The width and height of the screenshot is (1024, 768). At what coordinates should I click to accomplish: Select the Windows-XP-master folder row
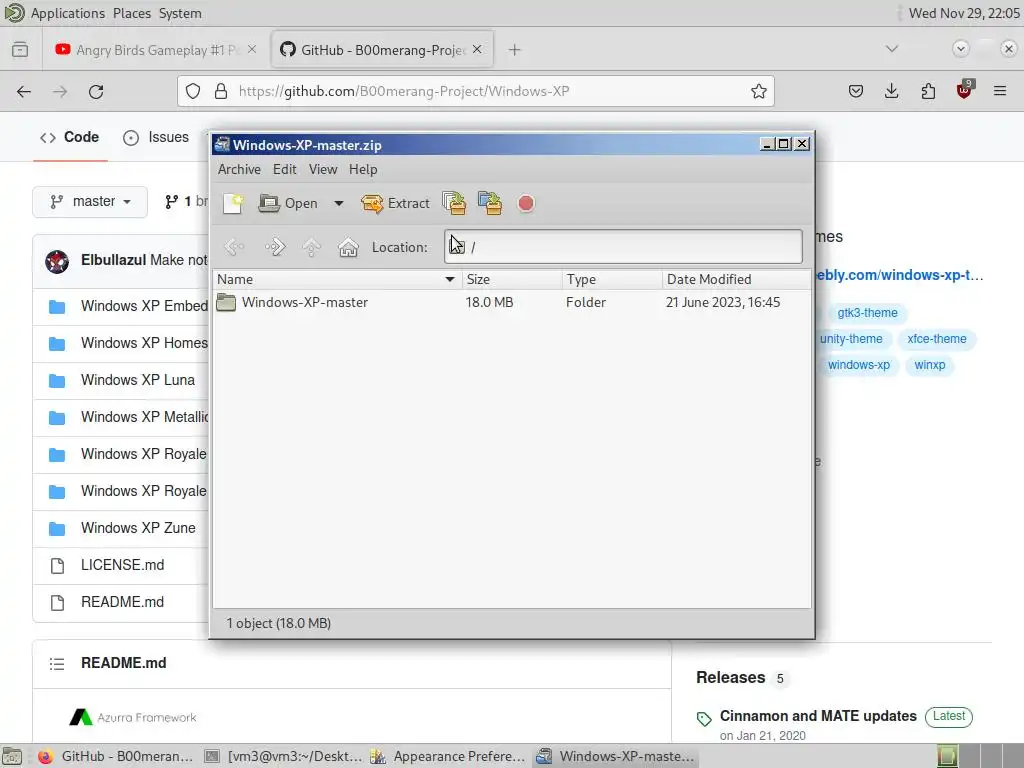coord(512,302)
